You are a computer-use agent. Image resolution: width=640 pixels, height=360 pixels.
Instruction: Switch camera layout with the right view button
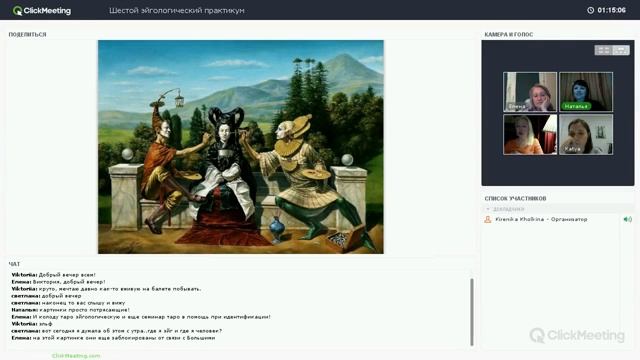tap(621, 50)
